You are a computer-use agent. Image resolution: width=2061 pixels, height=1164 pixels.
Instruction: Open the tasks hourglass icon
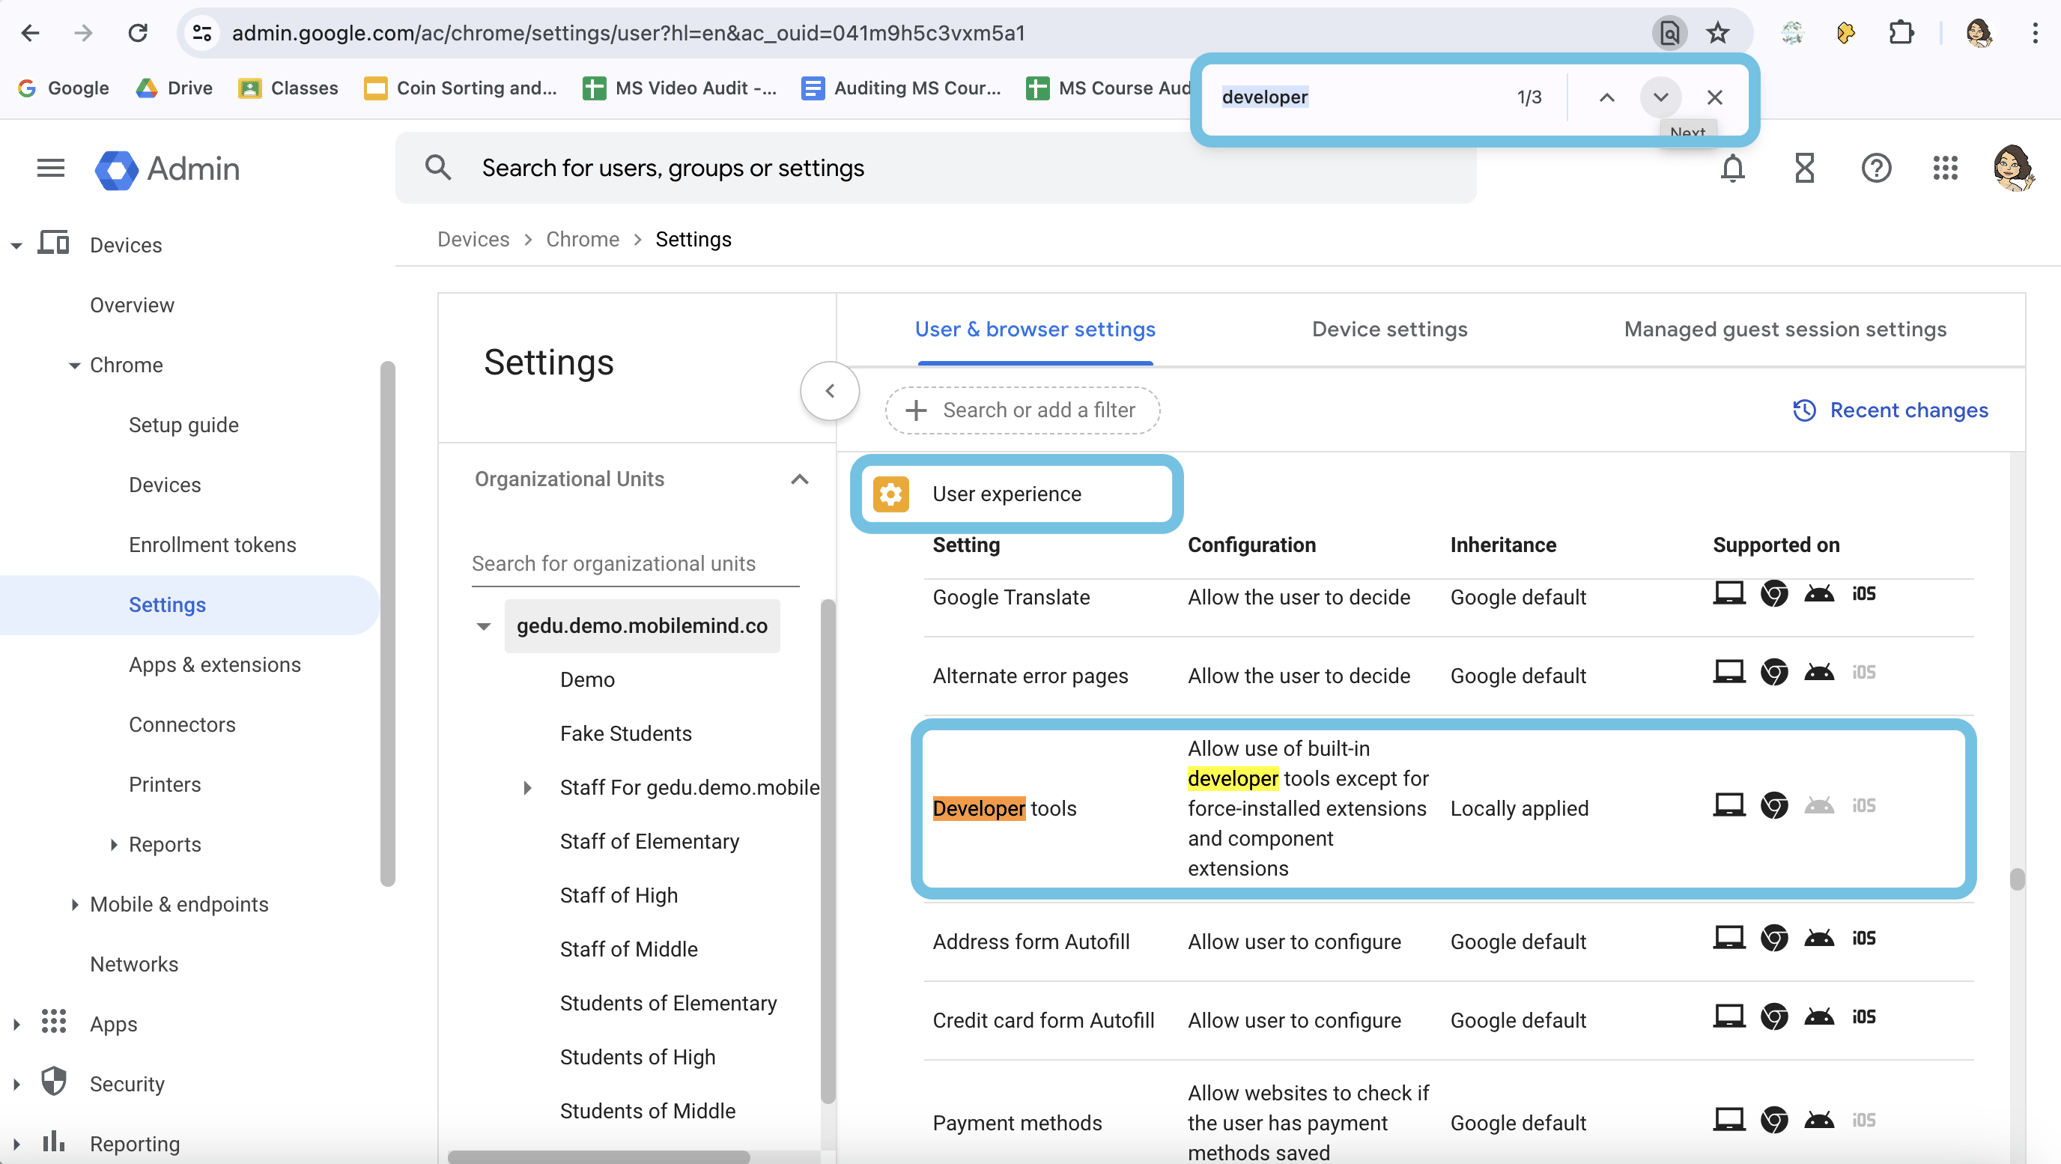1804,168
